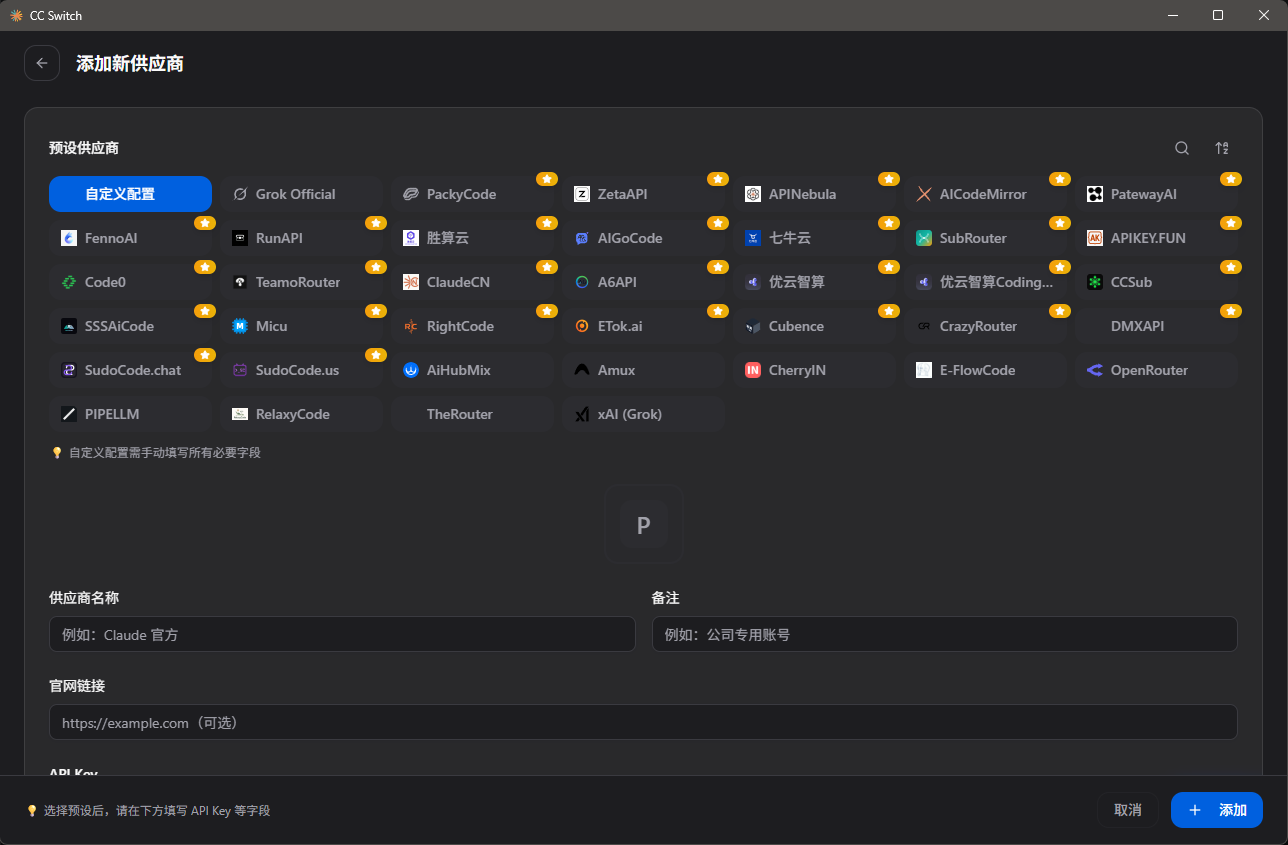
Task: Click the PackyCode logo icon
Action: click(x=411, y=194)
